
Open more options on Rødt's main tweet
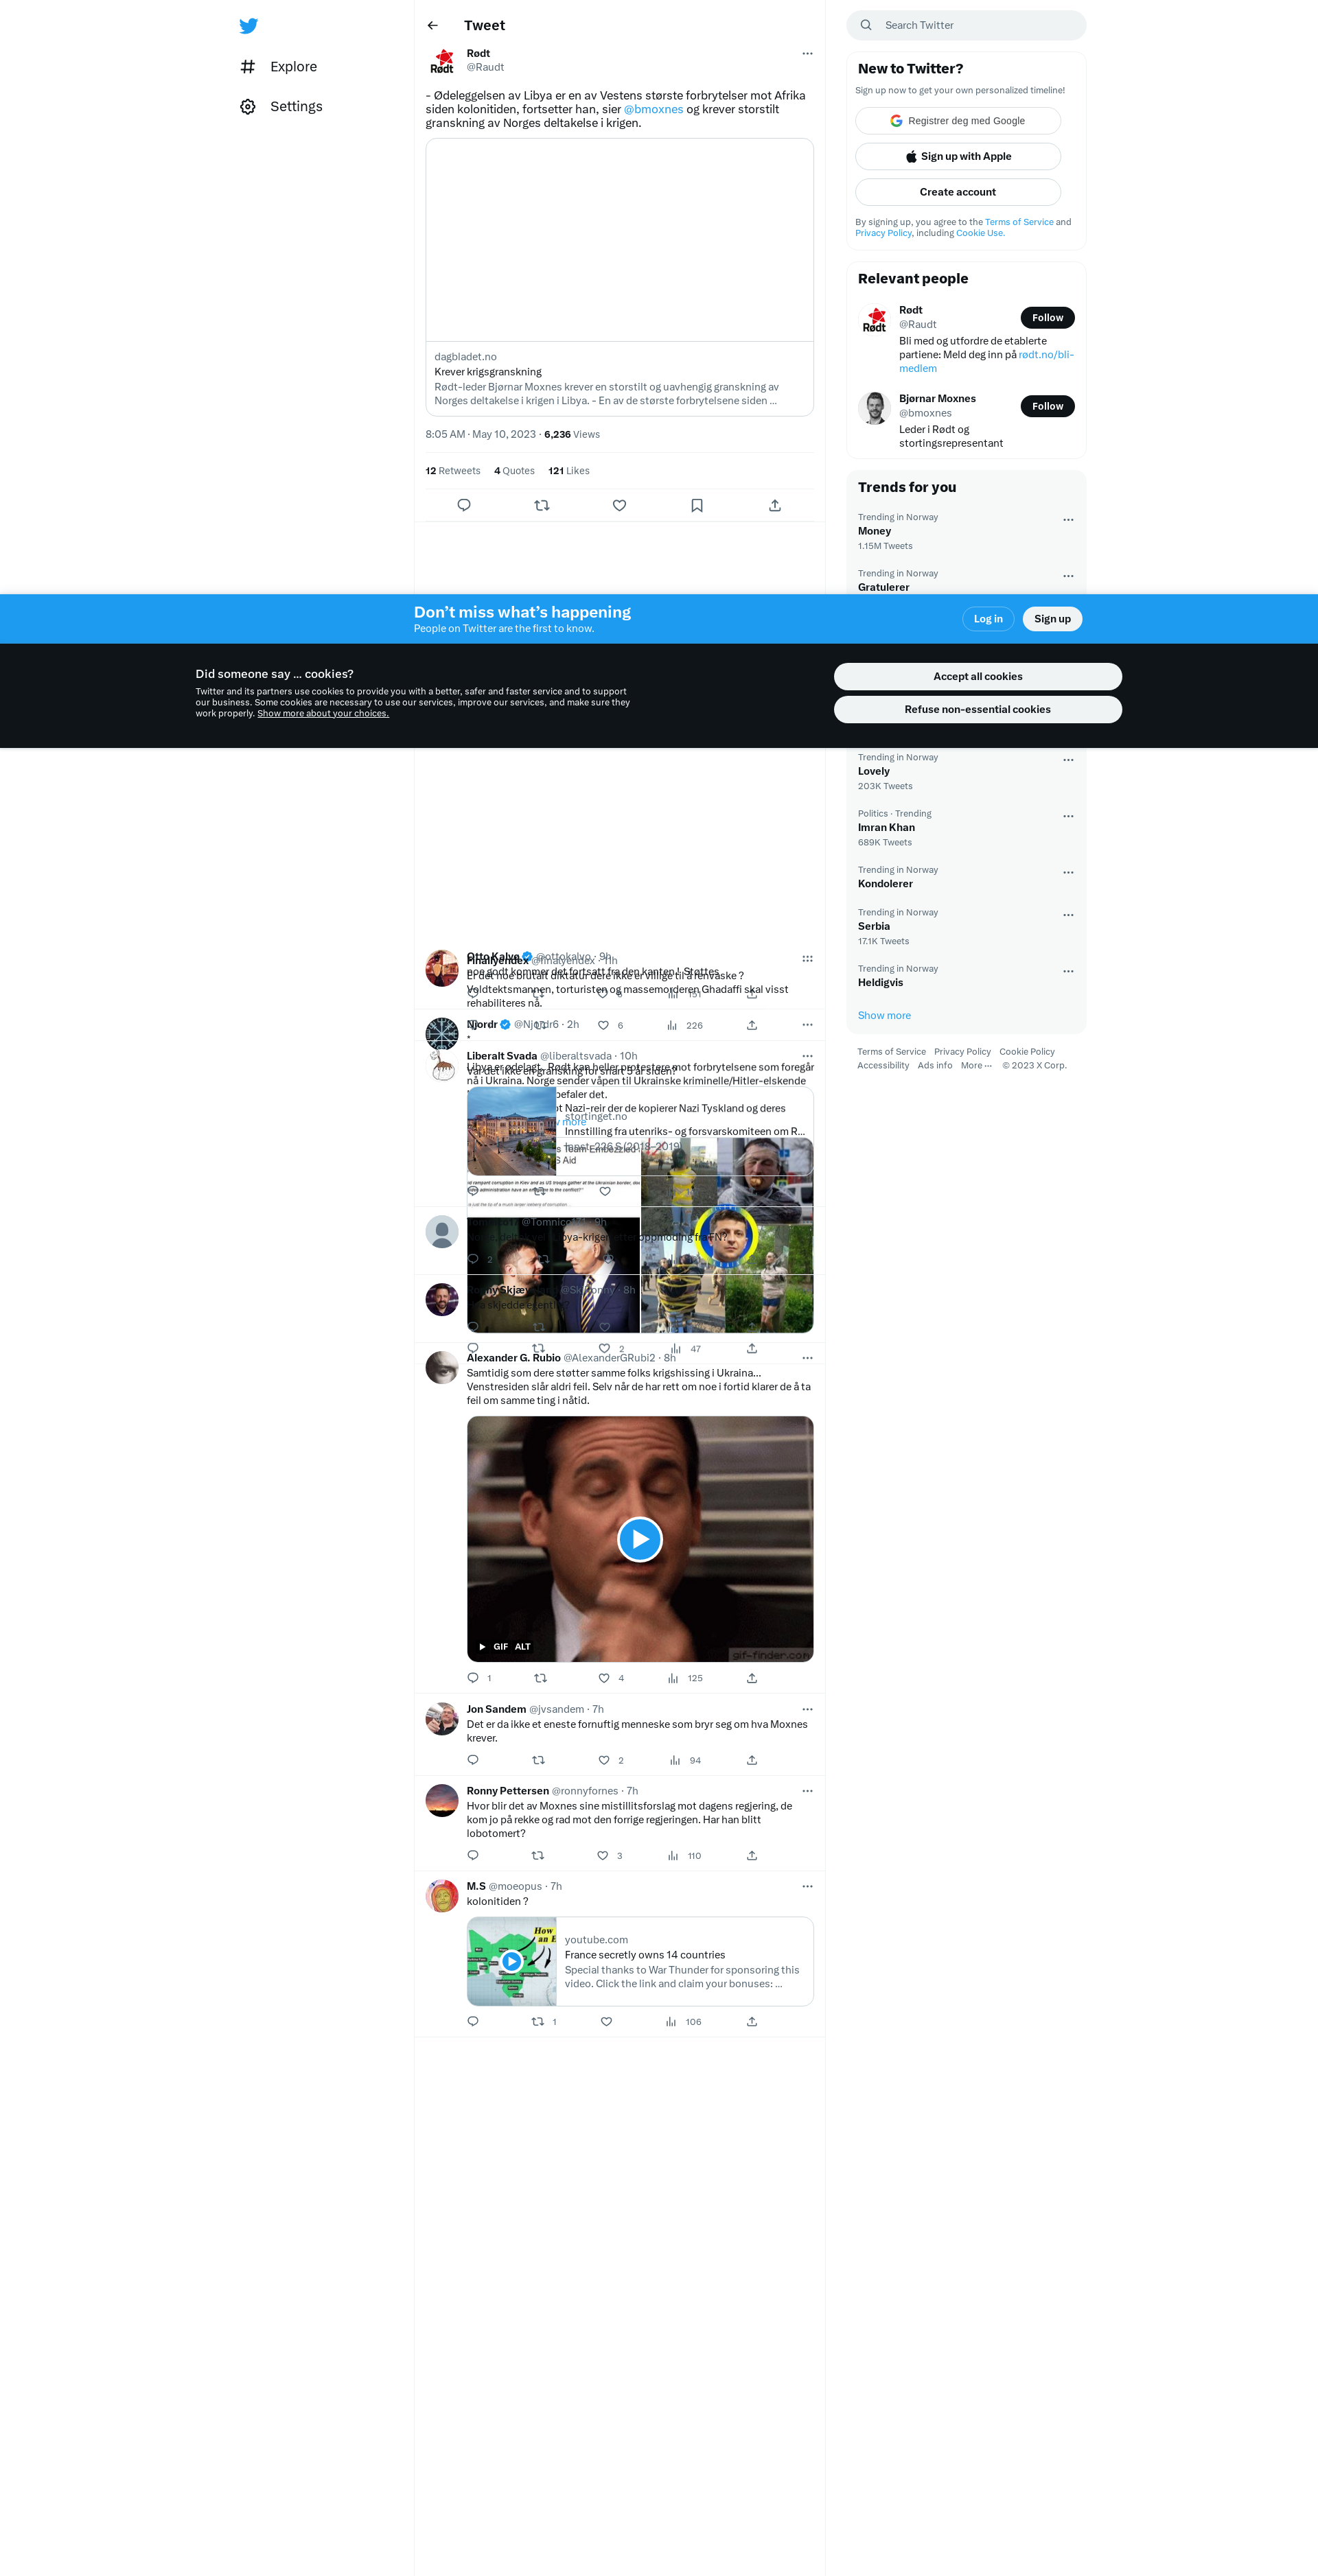click(807, 54)
